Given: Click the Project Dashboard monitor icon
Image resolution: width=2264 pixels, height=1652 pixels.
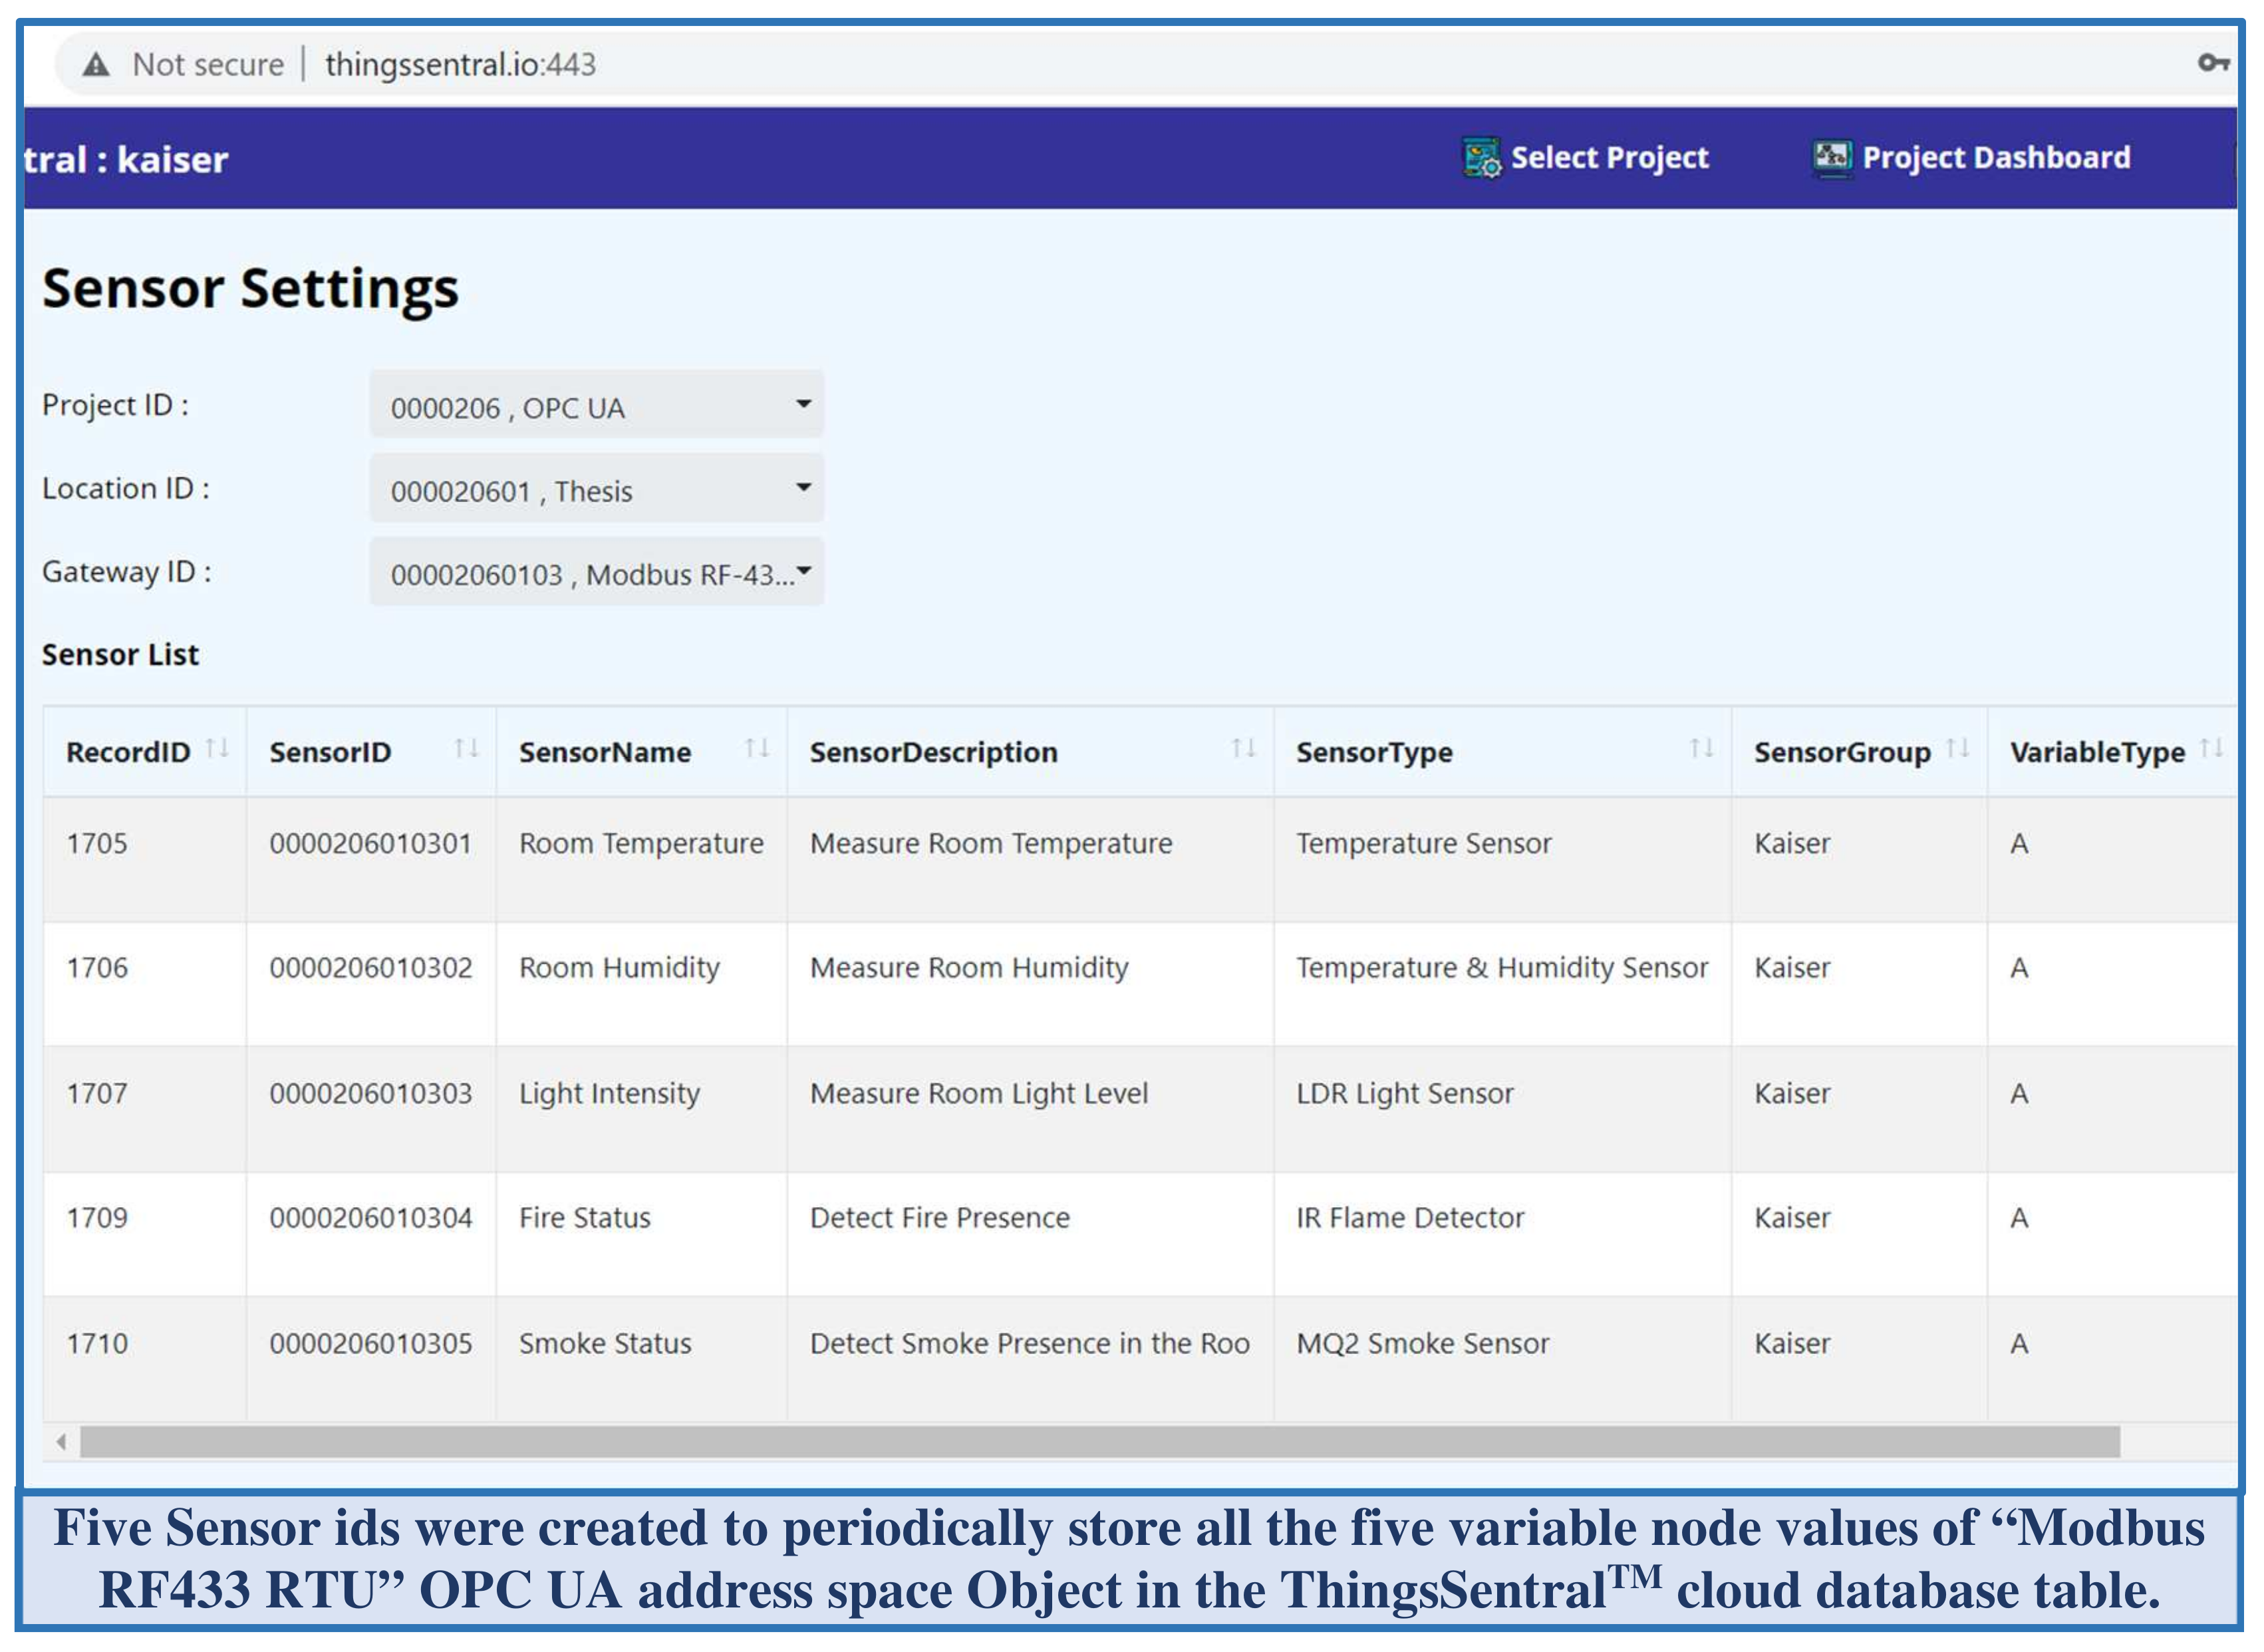Looking at the screenshot, I should click(x=1832, y=158).
